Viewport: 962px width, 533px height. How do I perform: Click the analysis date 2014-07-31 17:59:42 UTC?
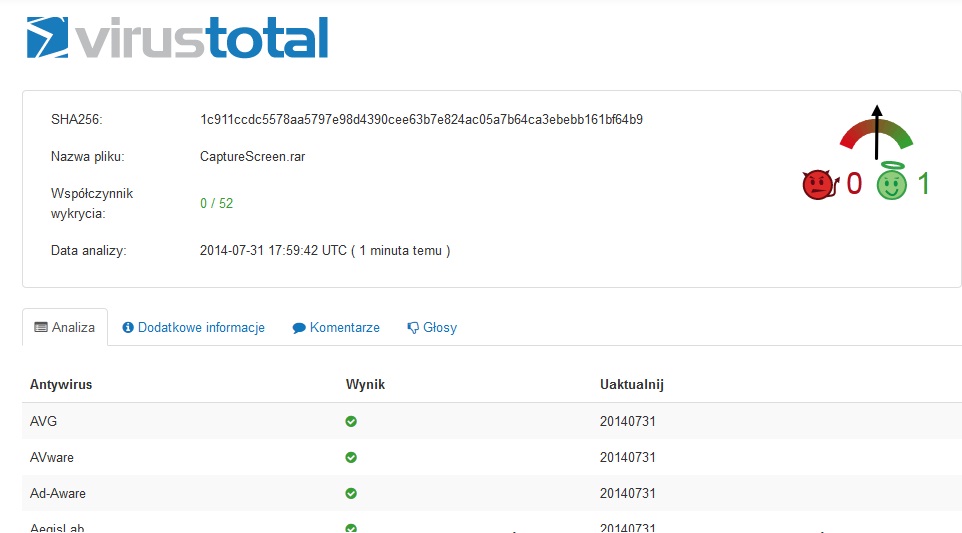tap(273, 251)
